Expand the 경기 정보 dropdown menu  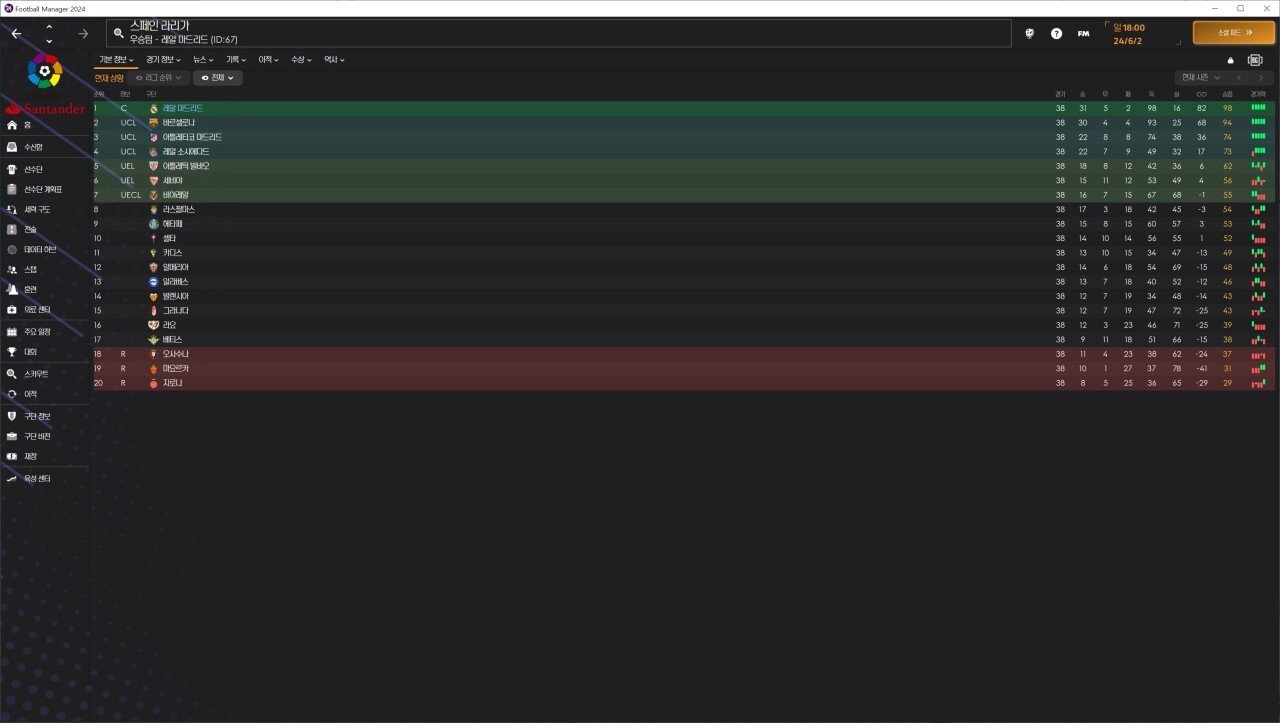coord(163,60)
